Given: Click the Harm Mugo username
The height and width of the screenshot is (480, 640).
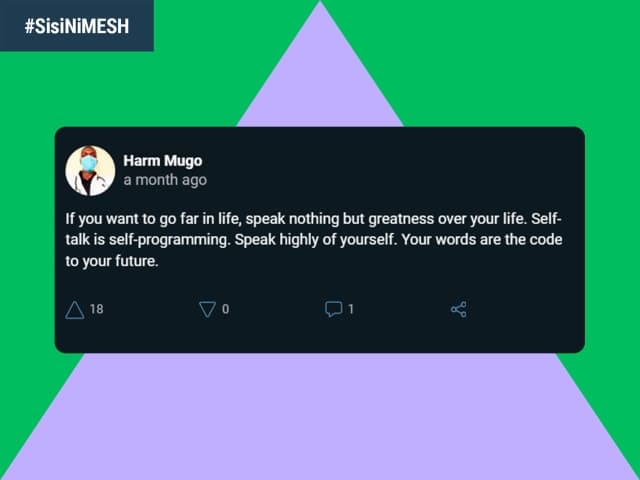Looking at the screenshot, I should pyautogui.click(x=163, y=160).
